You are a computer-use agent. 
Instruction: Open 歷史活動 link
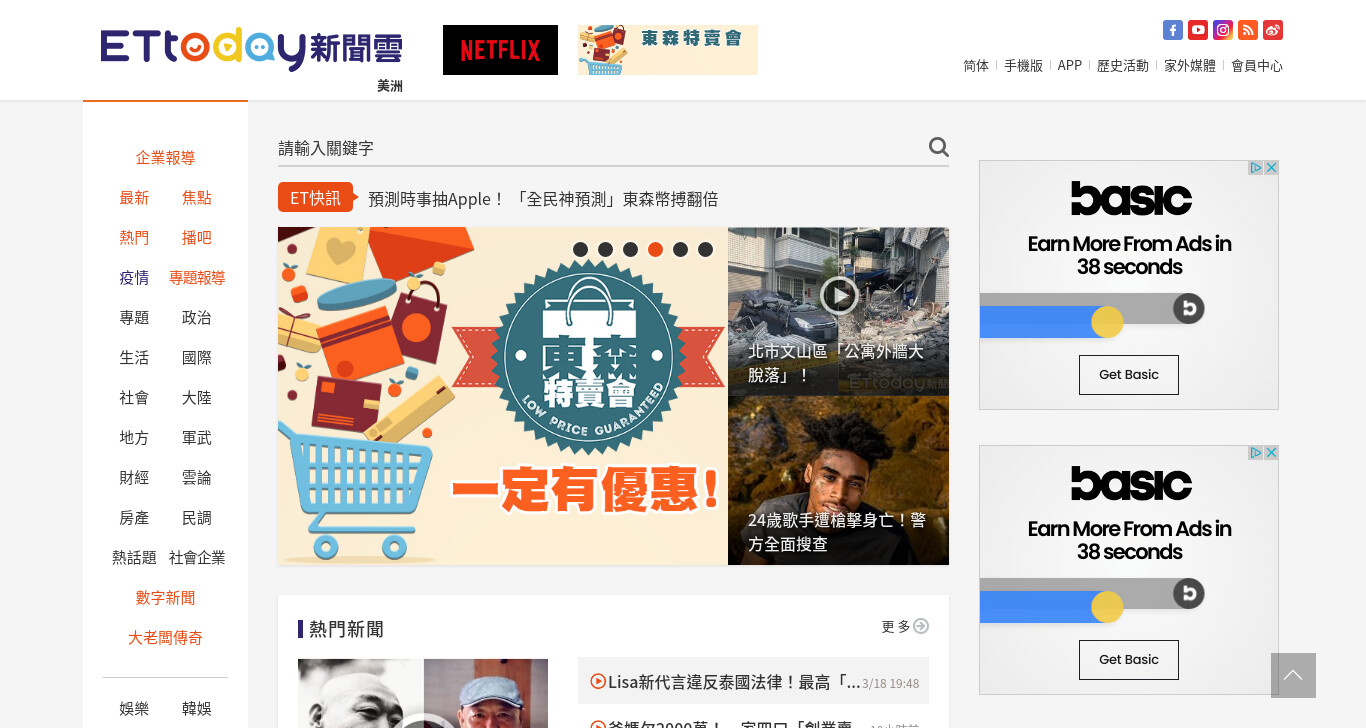[1123, 65]
